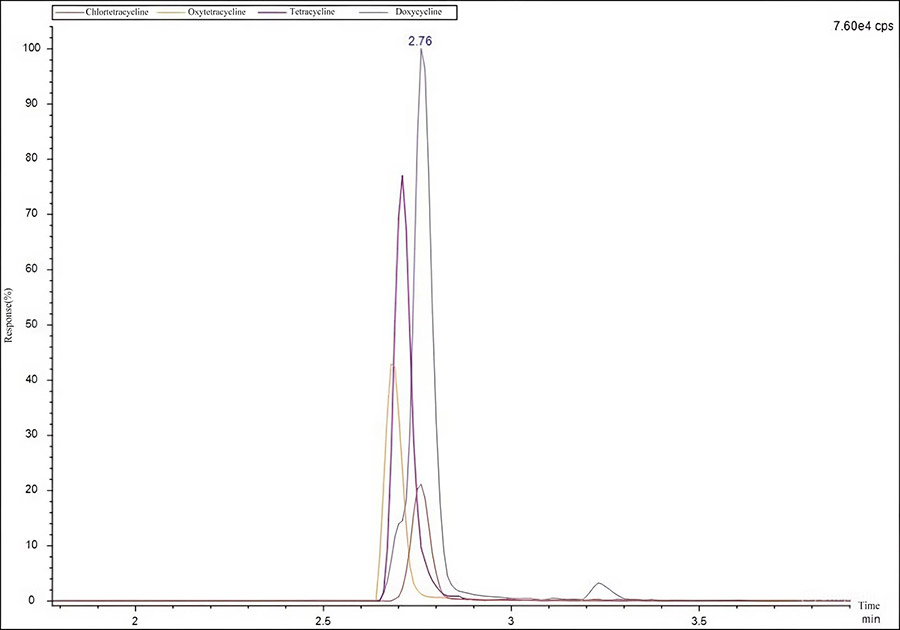The image size is (900, 630).
Task: Click the Chlortetracycline legend line swatch
Action: 70,13
